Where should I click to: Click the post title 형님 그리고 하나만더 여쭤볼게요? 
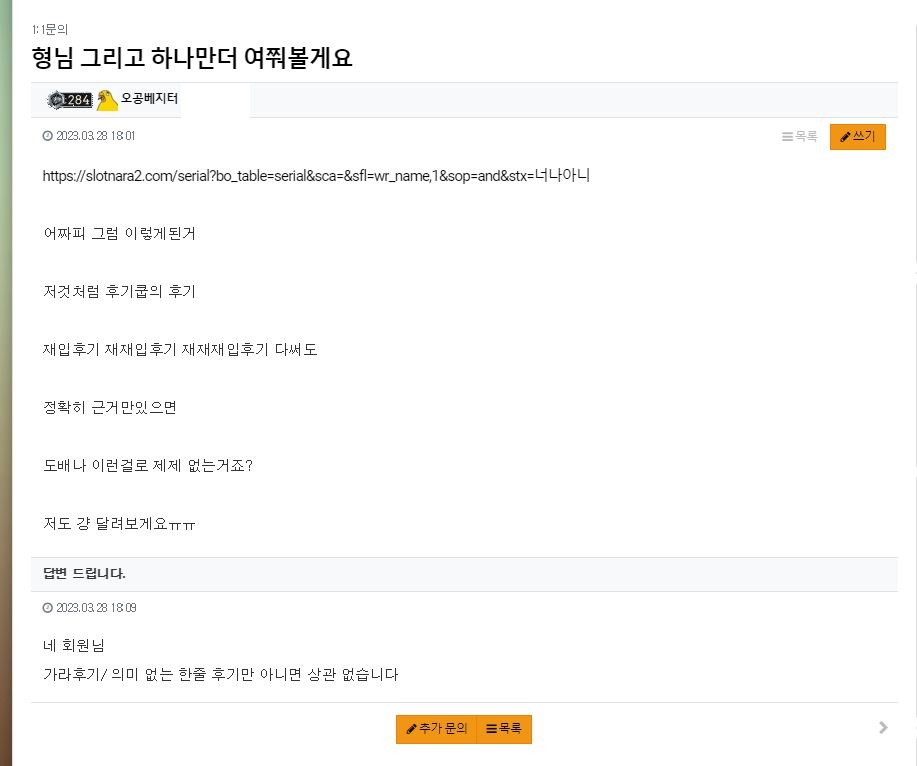pyautogui.click(x=192, y=58)
